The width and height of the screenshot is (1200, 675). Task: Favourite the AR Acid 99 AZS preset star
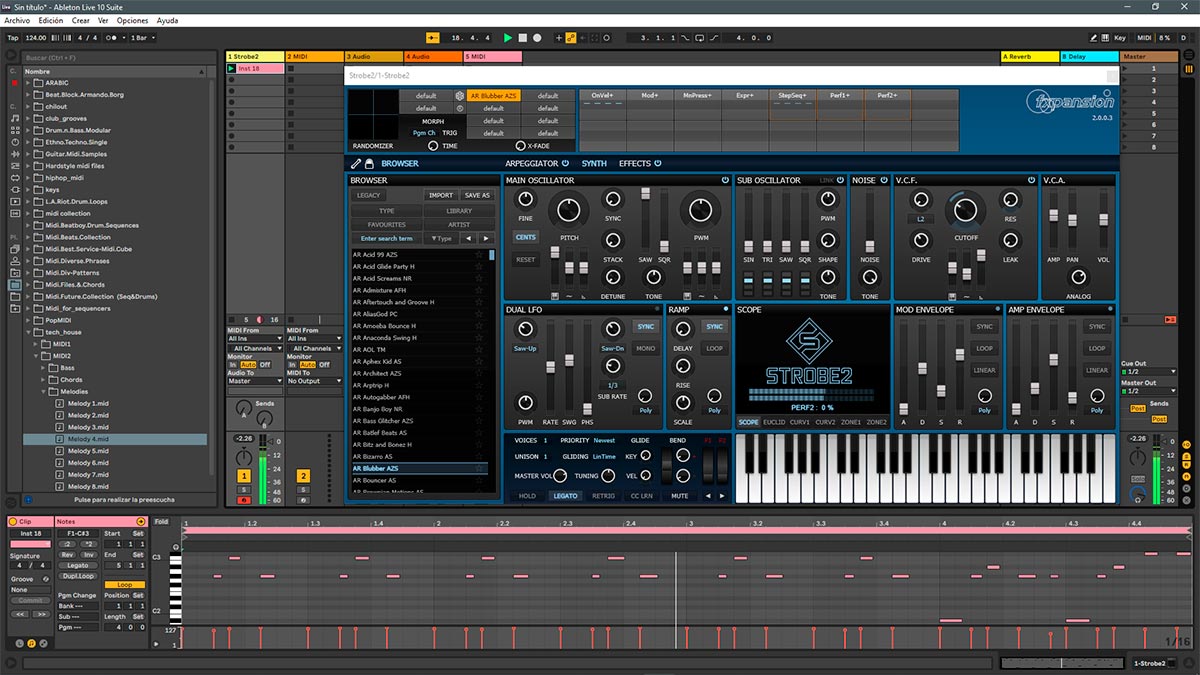coord(480,255)
